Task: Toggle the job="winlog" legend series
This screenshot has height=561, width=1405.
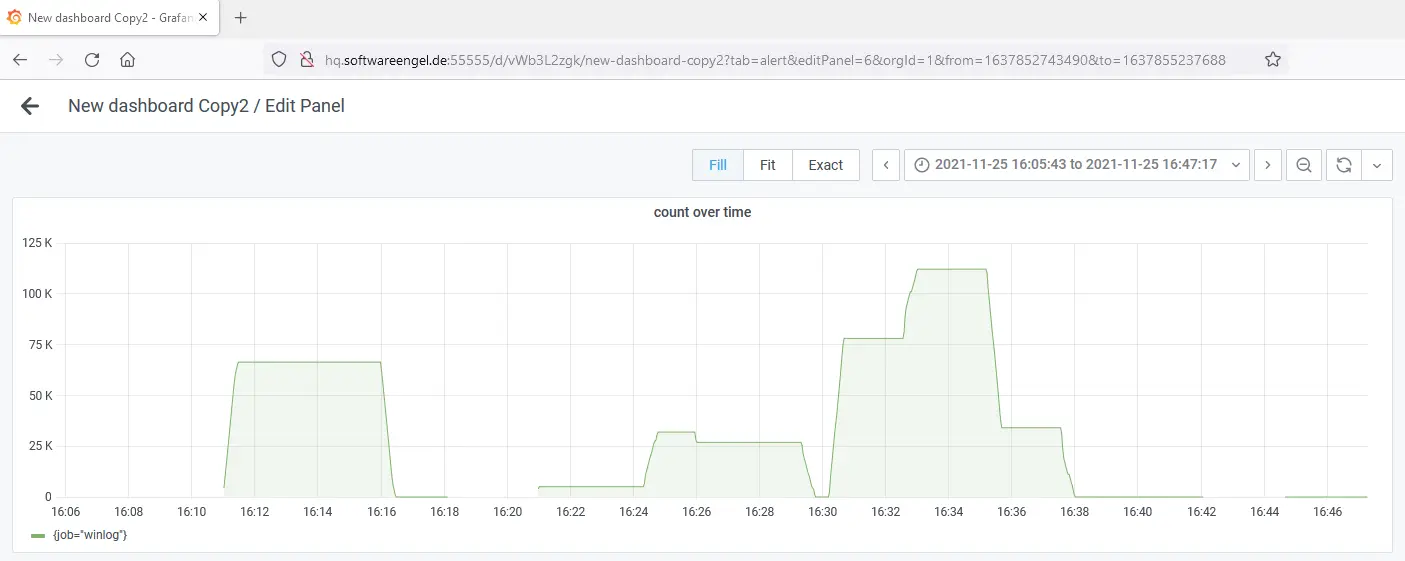Action: tap(89, 535)
